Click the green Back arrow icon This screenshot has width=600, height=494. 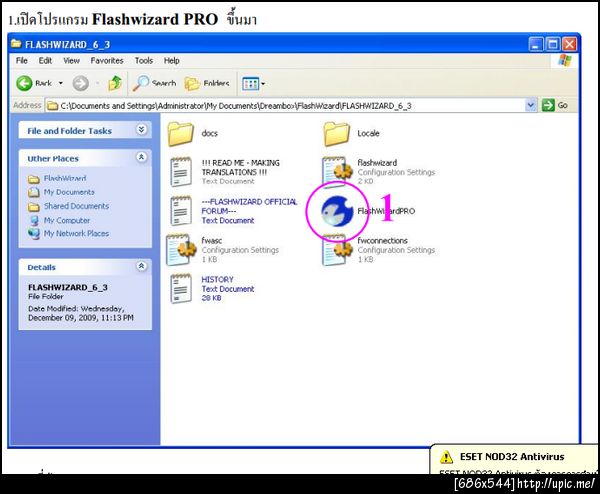[x=24, y=83]
